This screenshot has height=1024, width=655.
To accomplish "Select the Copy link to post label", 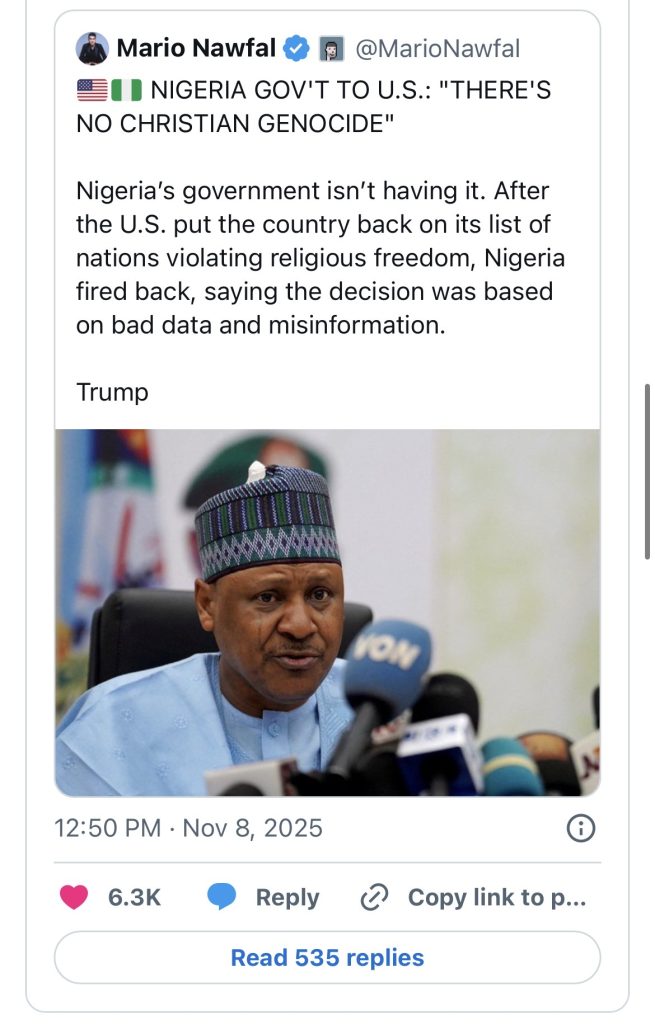I will (497, 897).
